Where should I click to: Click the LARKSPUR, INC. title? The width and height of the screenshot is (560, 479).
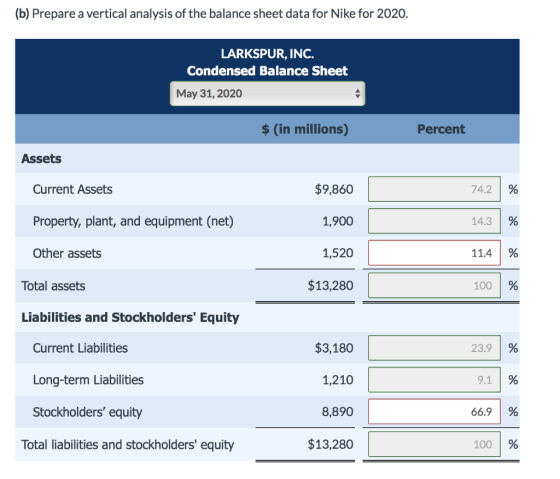pos(267,54)
